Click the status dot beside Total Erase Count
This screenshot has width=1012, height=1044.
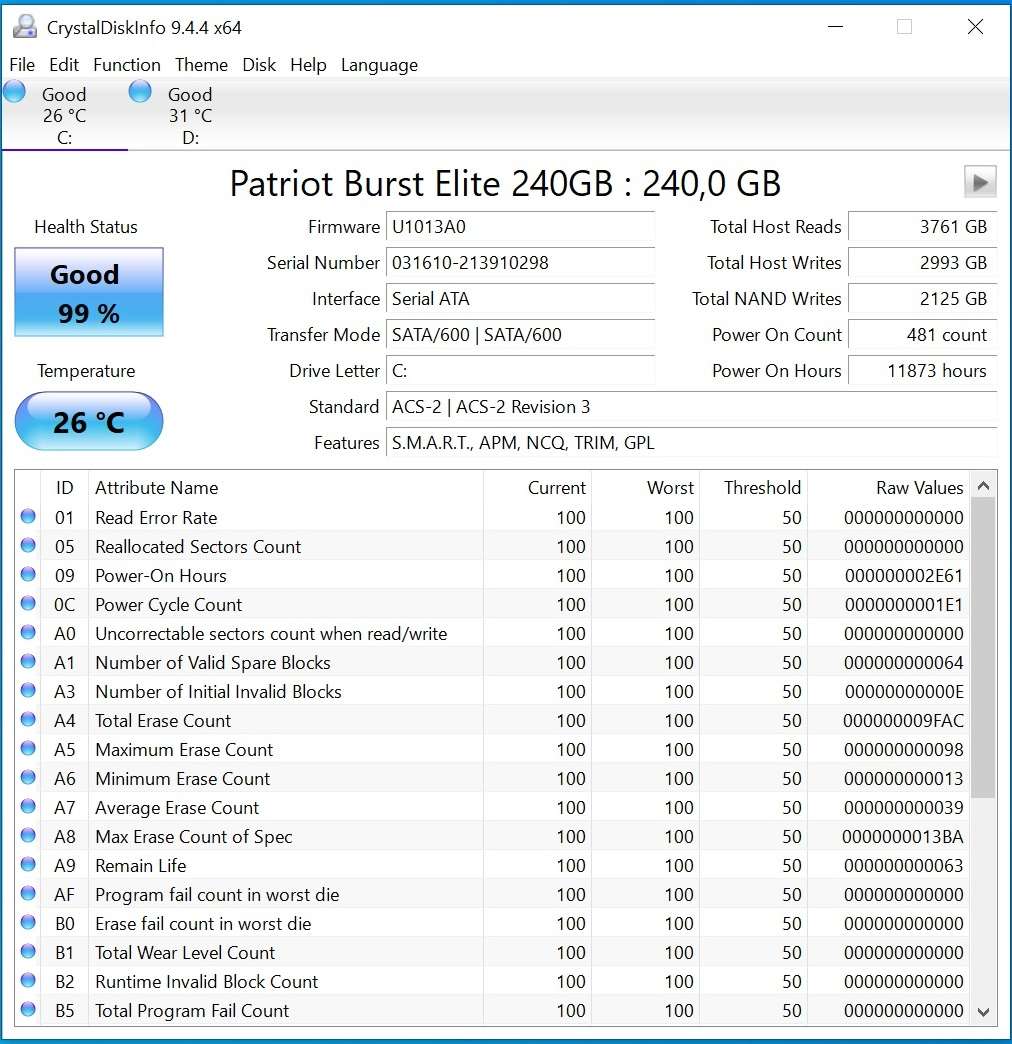[x=27, y=720]
